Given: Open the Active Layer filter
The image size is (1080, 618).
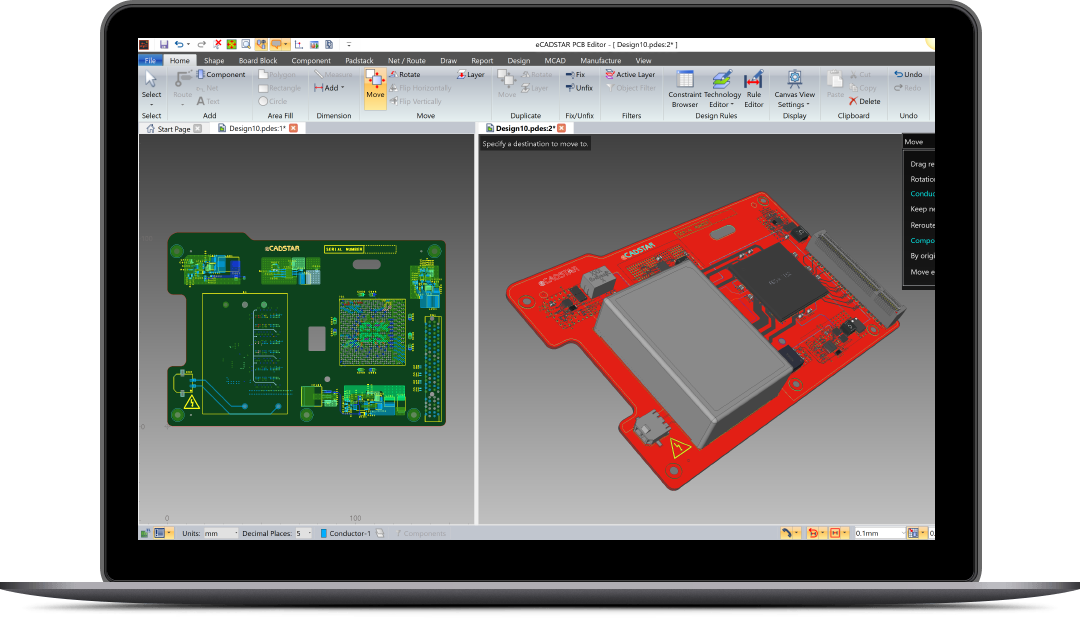Looking at the screenshot, I should 630,74.
